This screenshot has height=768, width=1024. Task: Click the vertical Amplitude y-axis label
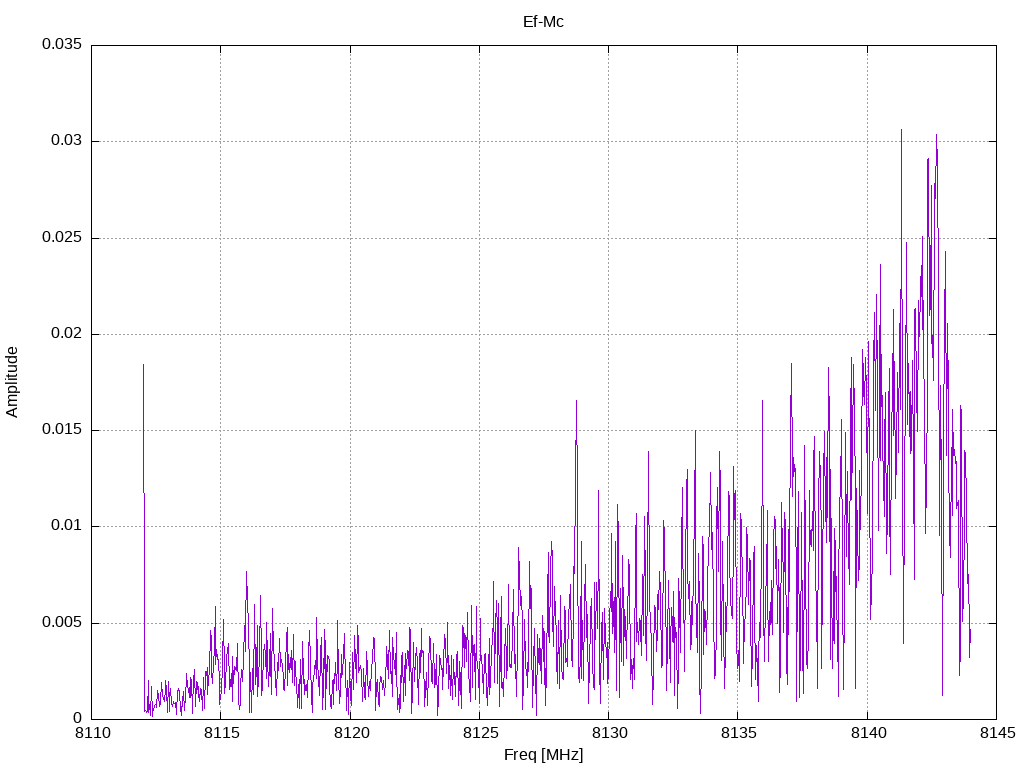pos(12,382)
